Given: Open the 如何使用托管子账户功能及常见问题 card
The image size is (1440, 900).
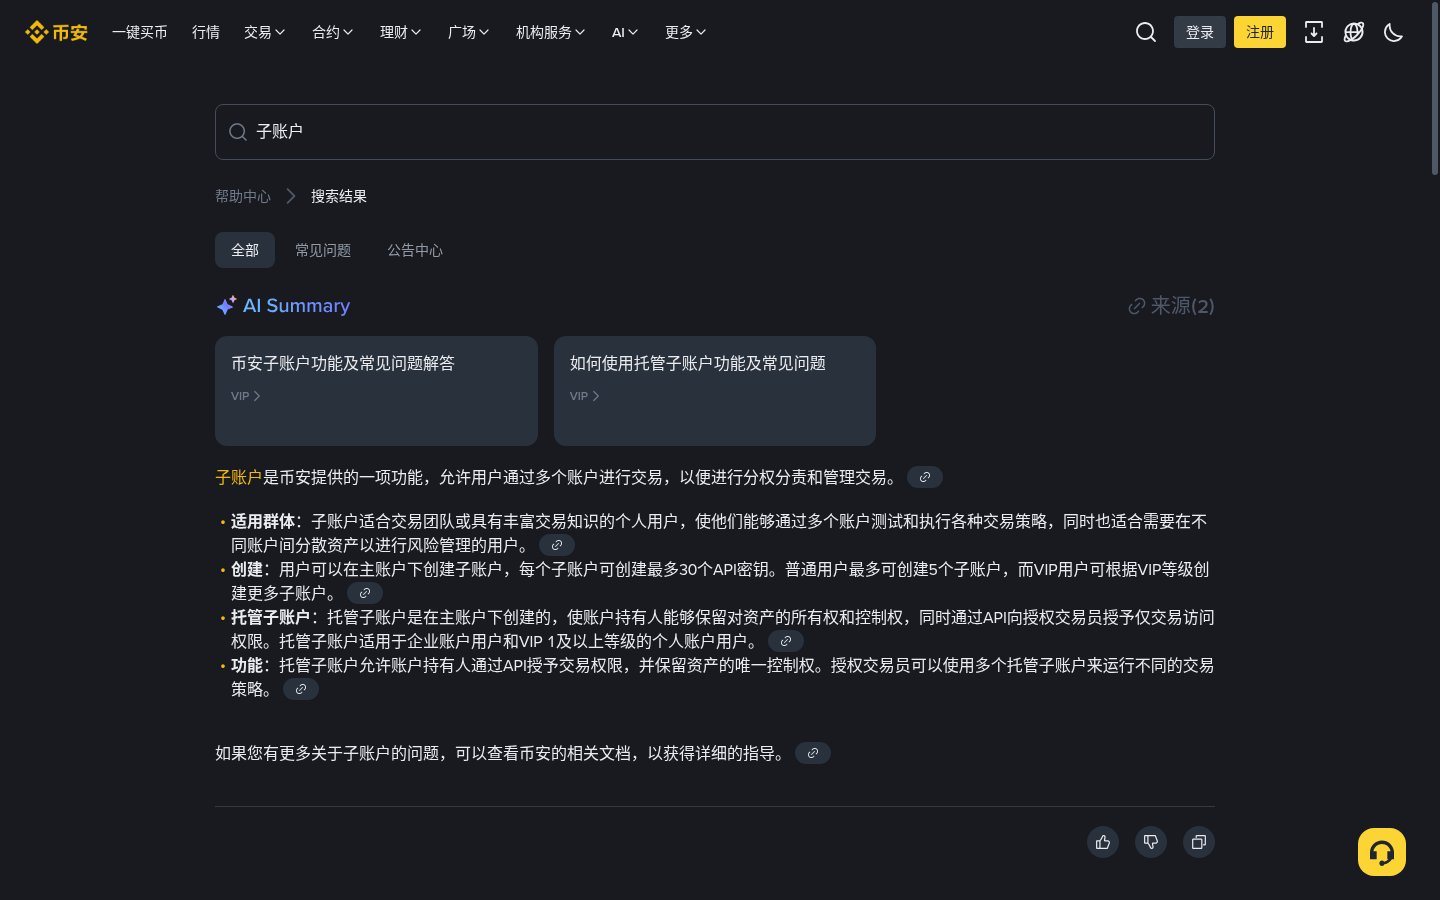Looking at the screenshot, I should coord(715,391).
